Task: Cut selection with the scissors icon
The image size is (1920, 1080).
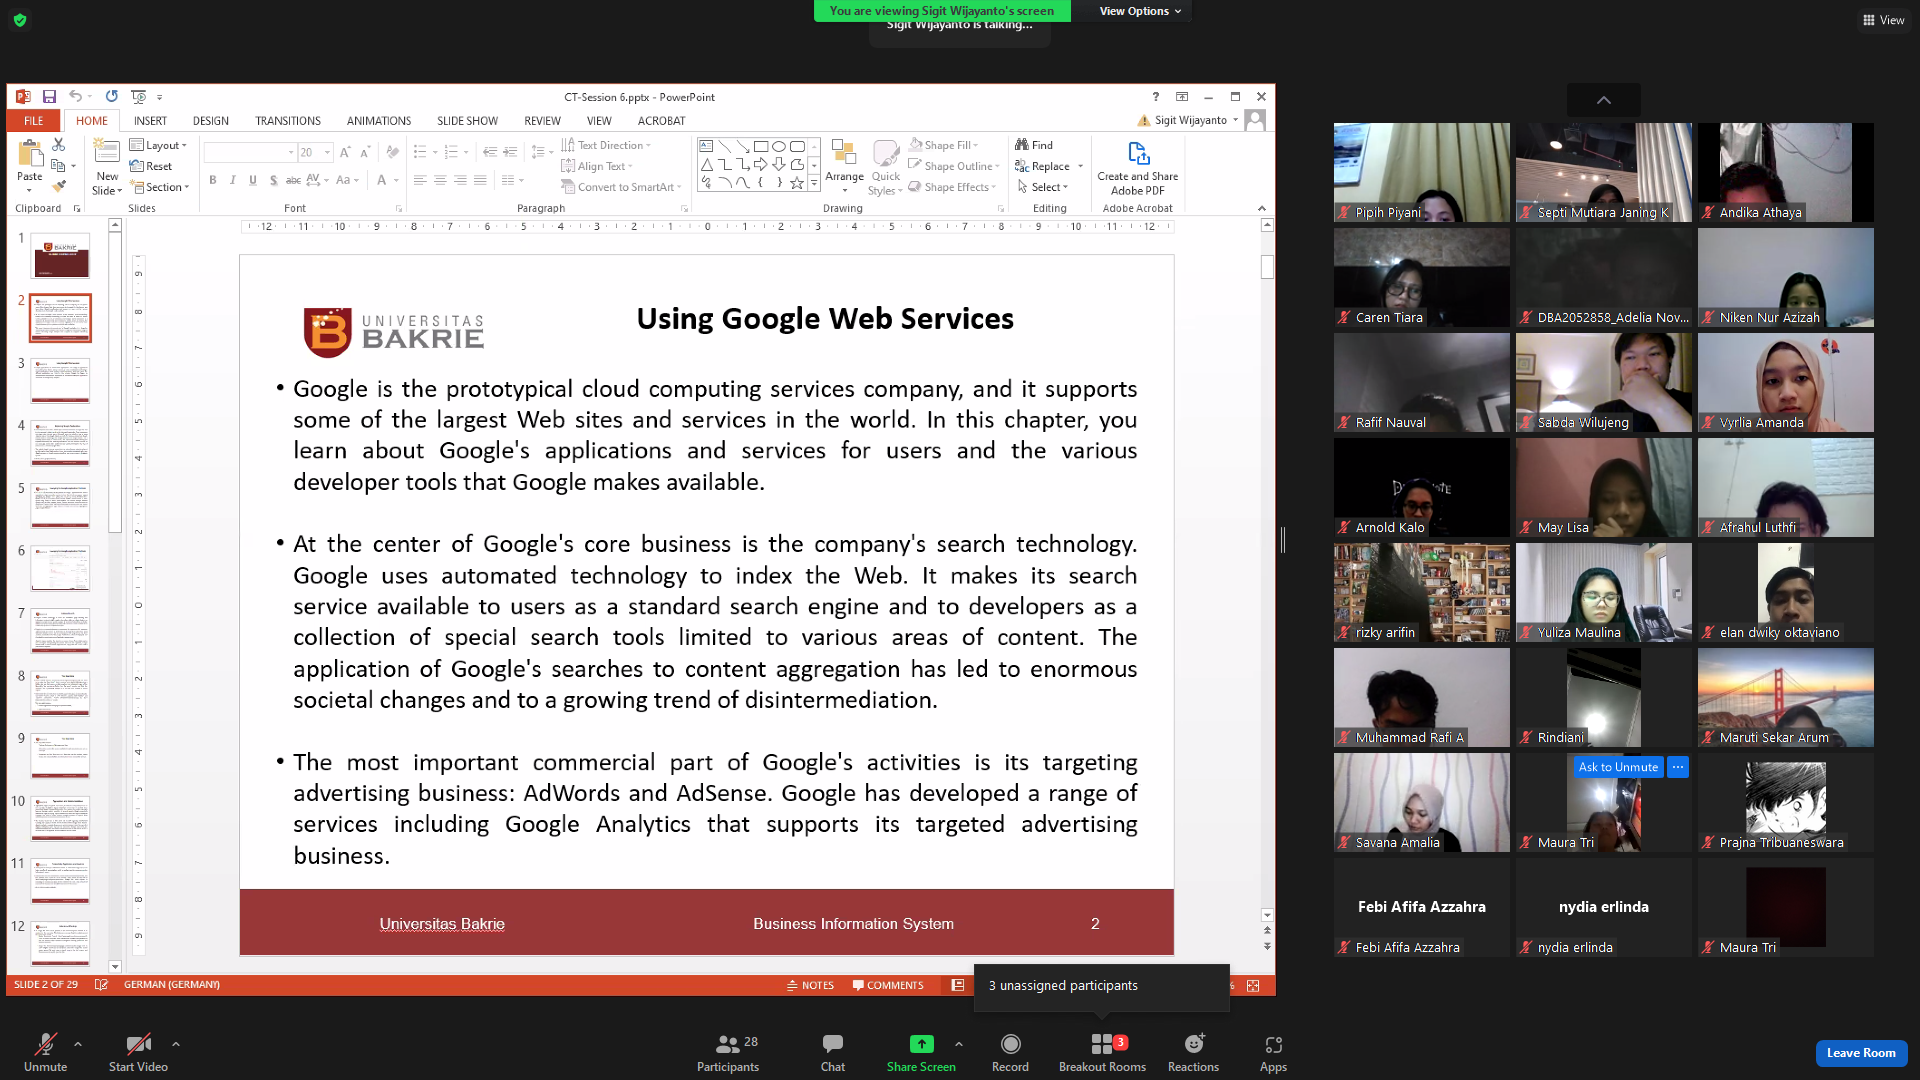Action: pos(59,145)
